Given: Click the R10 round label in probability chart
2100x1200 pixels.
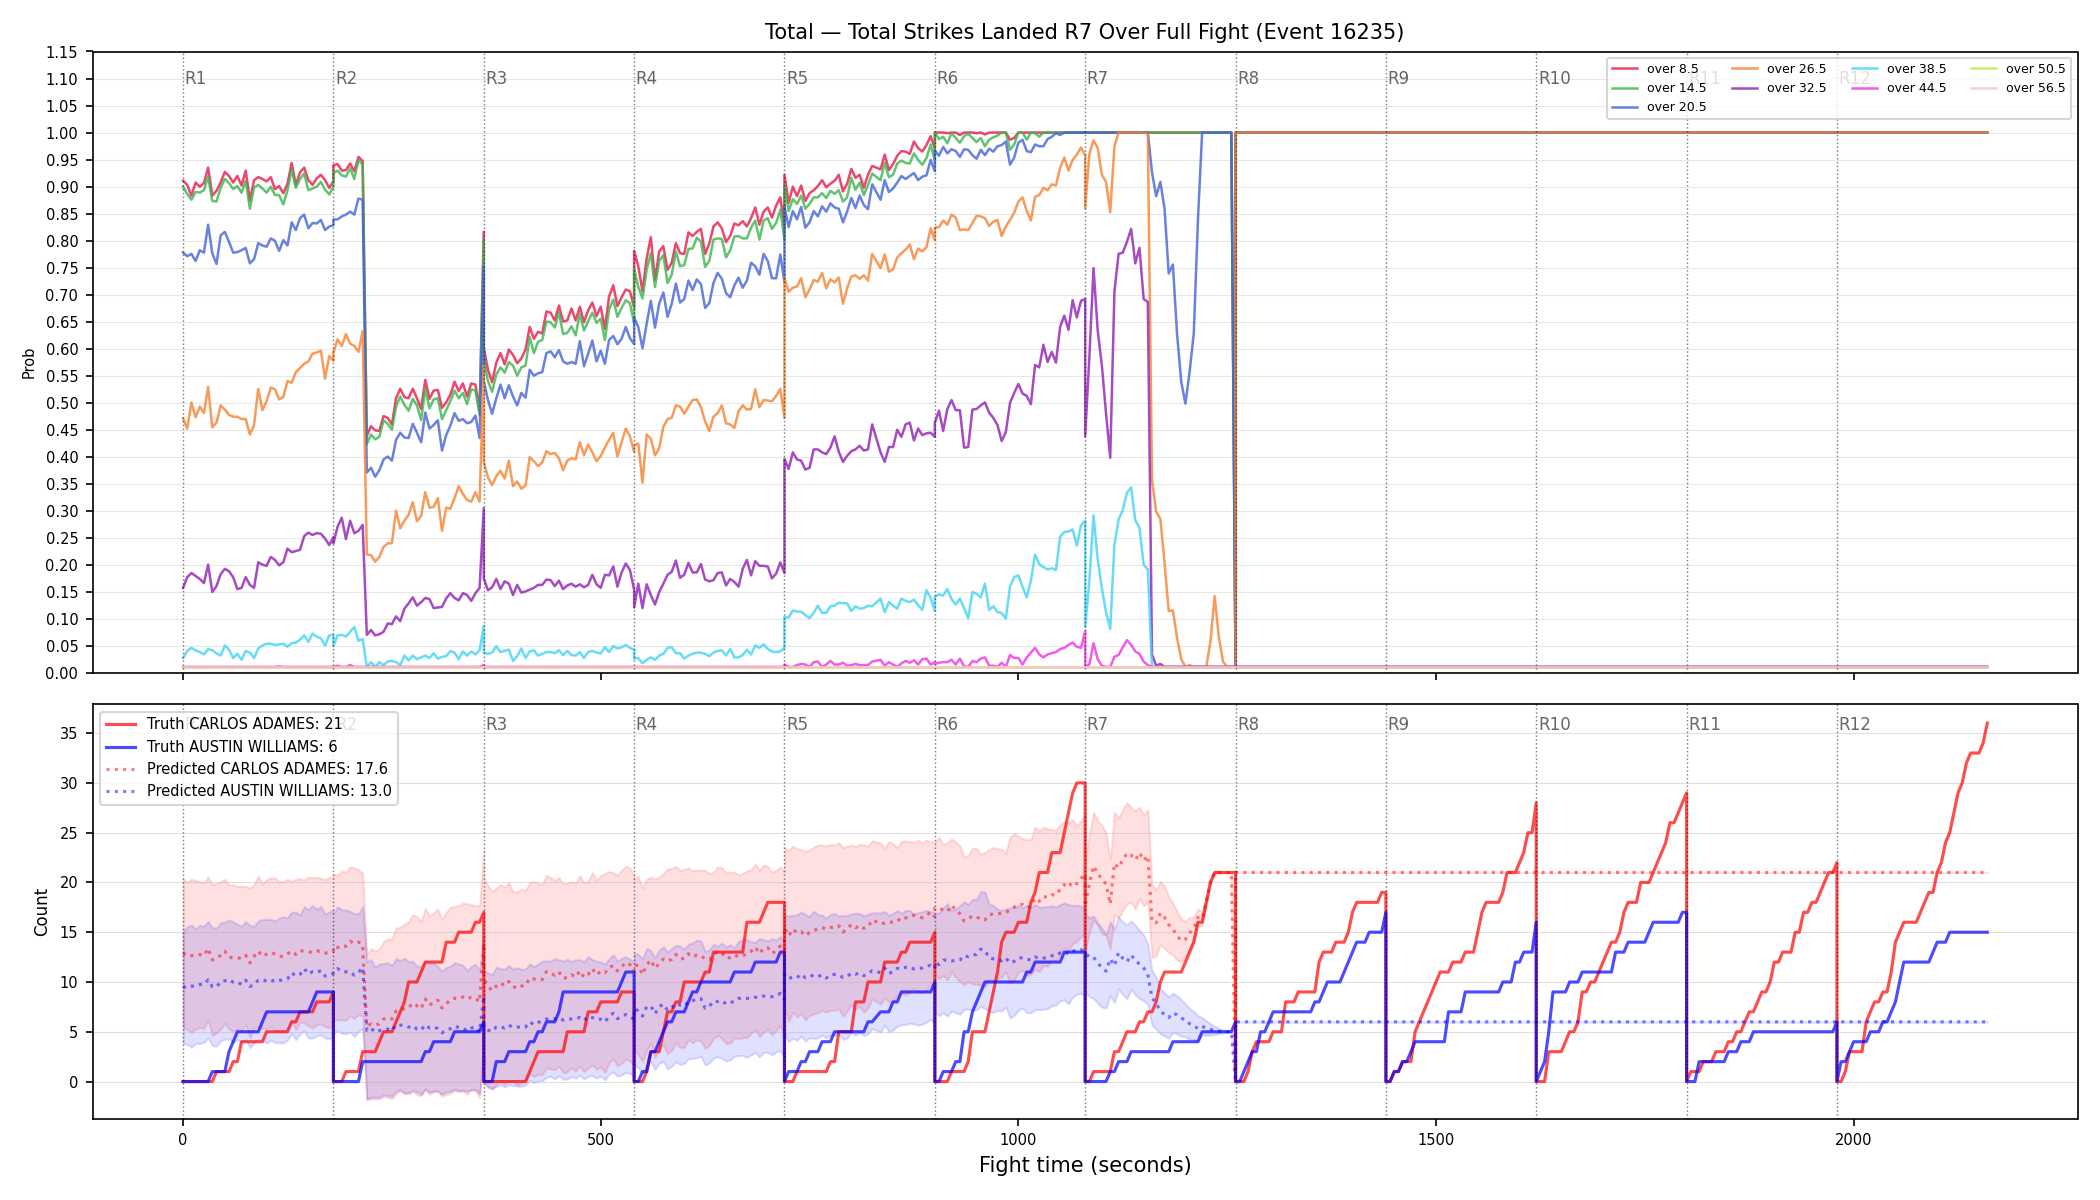Looking at the screenshot, I should click(1554, 78).
